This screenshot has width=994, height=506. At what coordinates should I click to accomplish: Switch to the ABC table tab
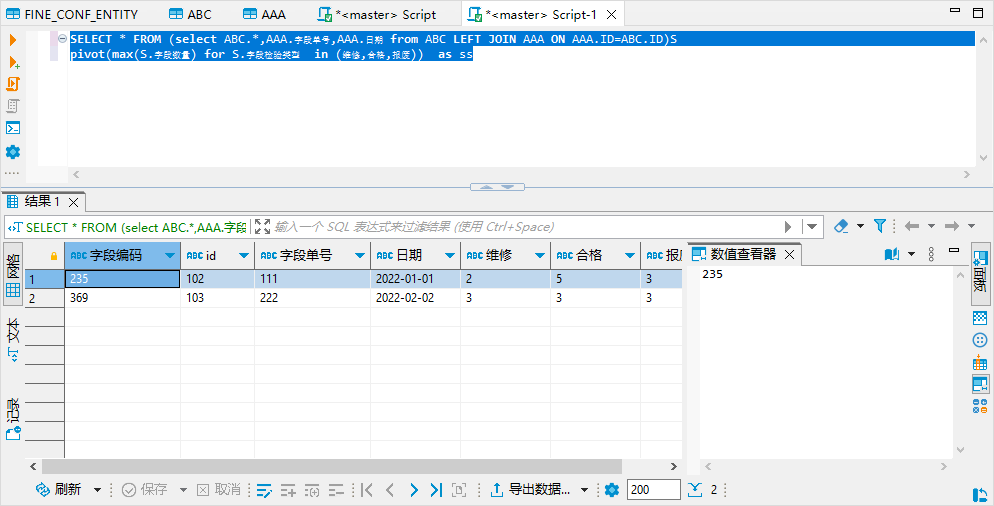(191, 14)
